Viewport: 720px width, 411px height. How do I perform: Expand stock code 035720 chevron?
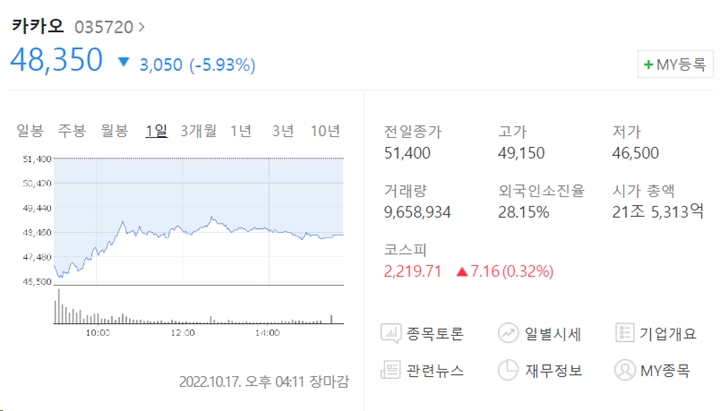[x=141, y=27]
